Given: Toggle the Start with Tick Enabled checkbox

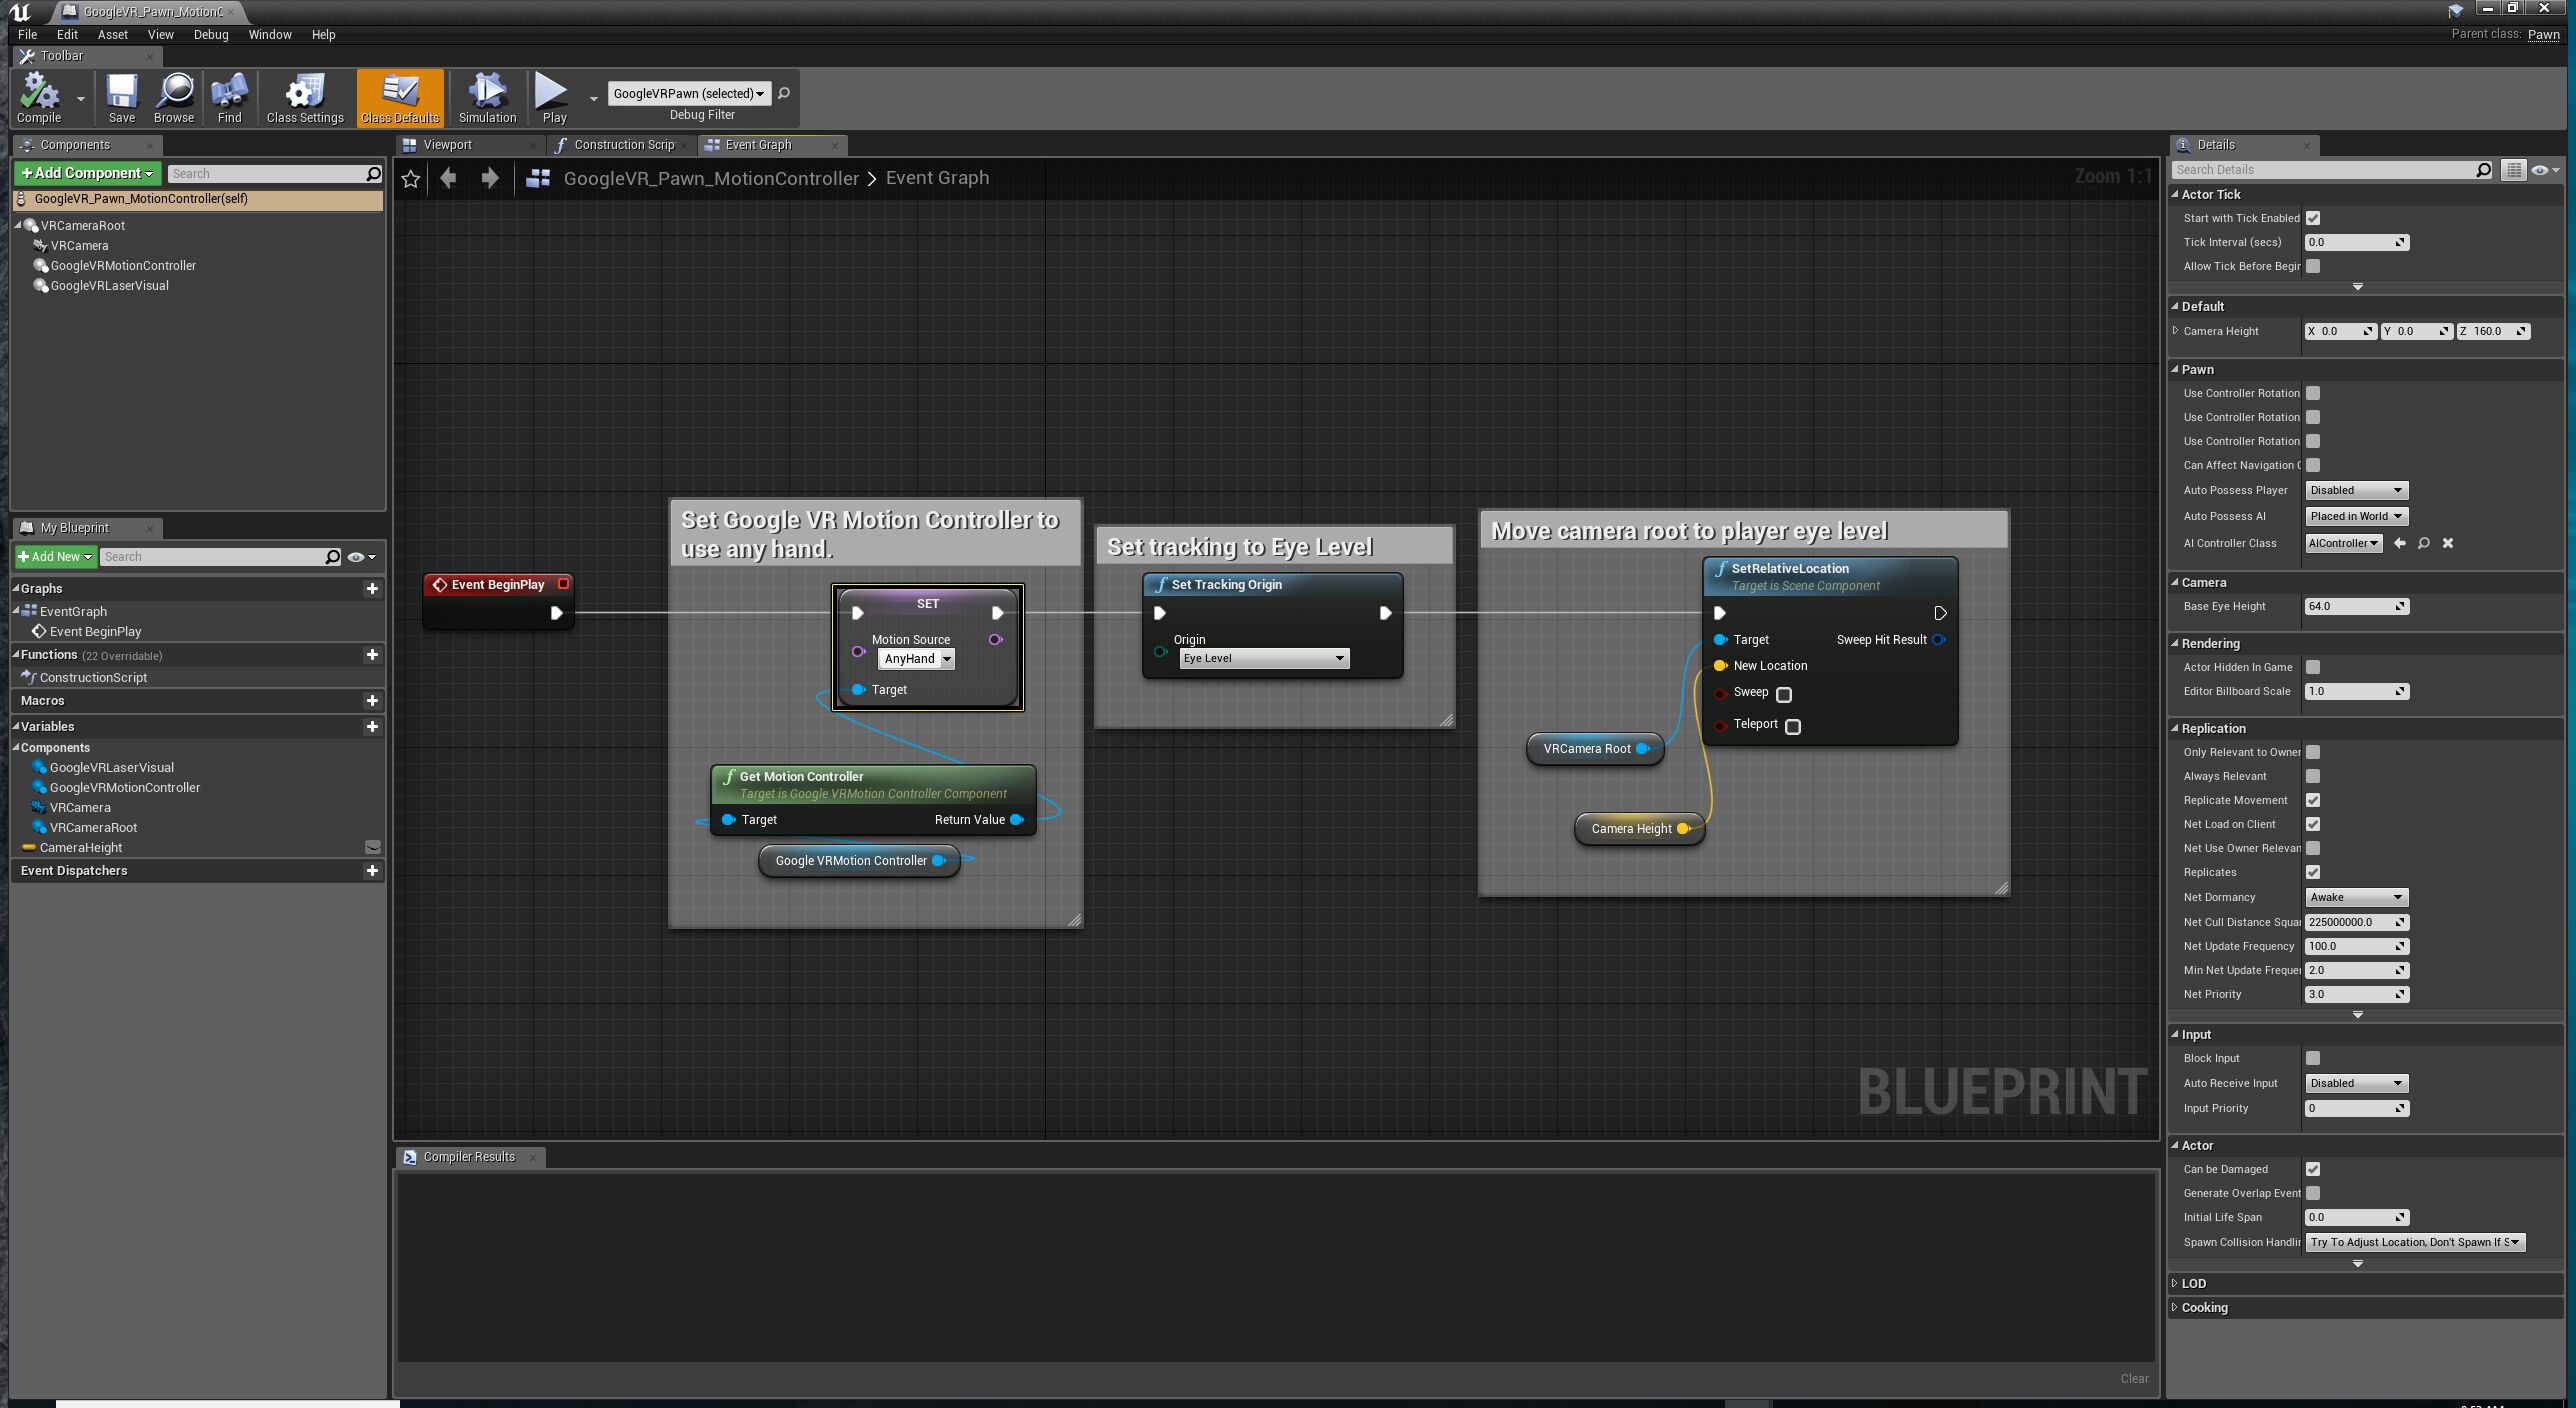Looking at the screenshot, I should (2313, 218).
